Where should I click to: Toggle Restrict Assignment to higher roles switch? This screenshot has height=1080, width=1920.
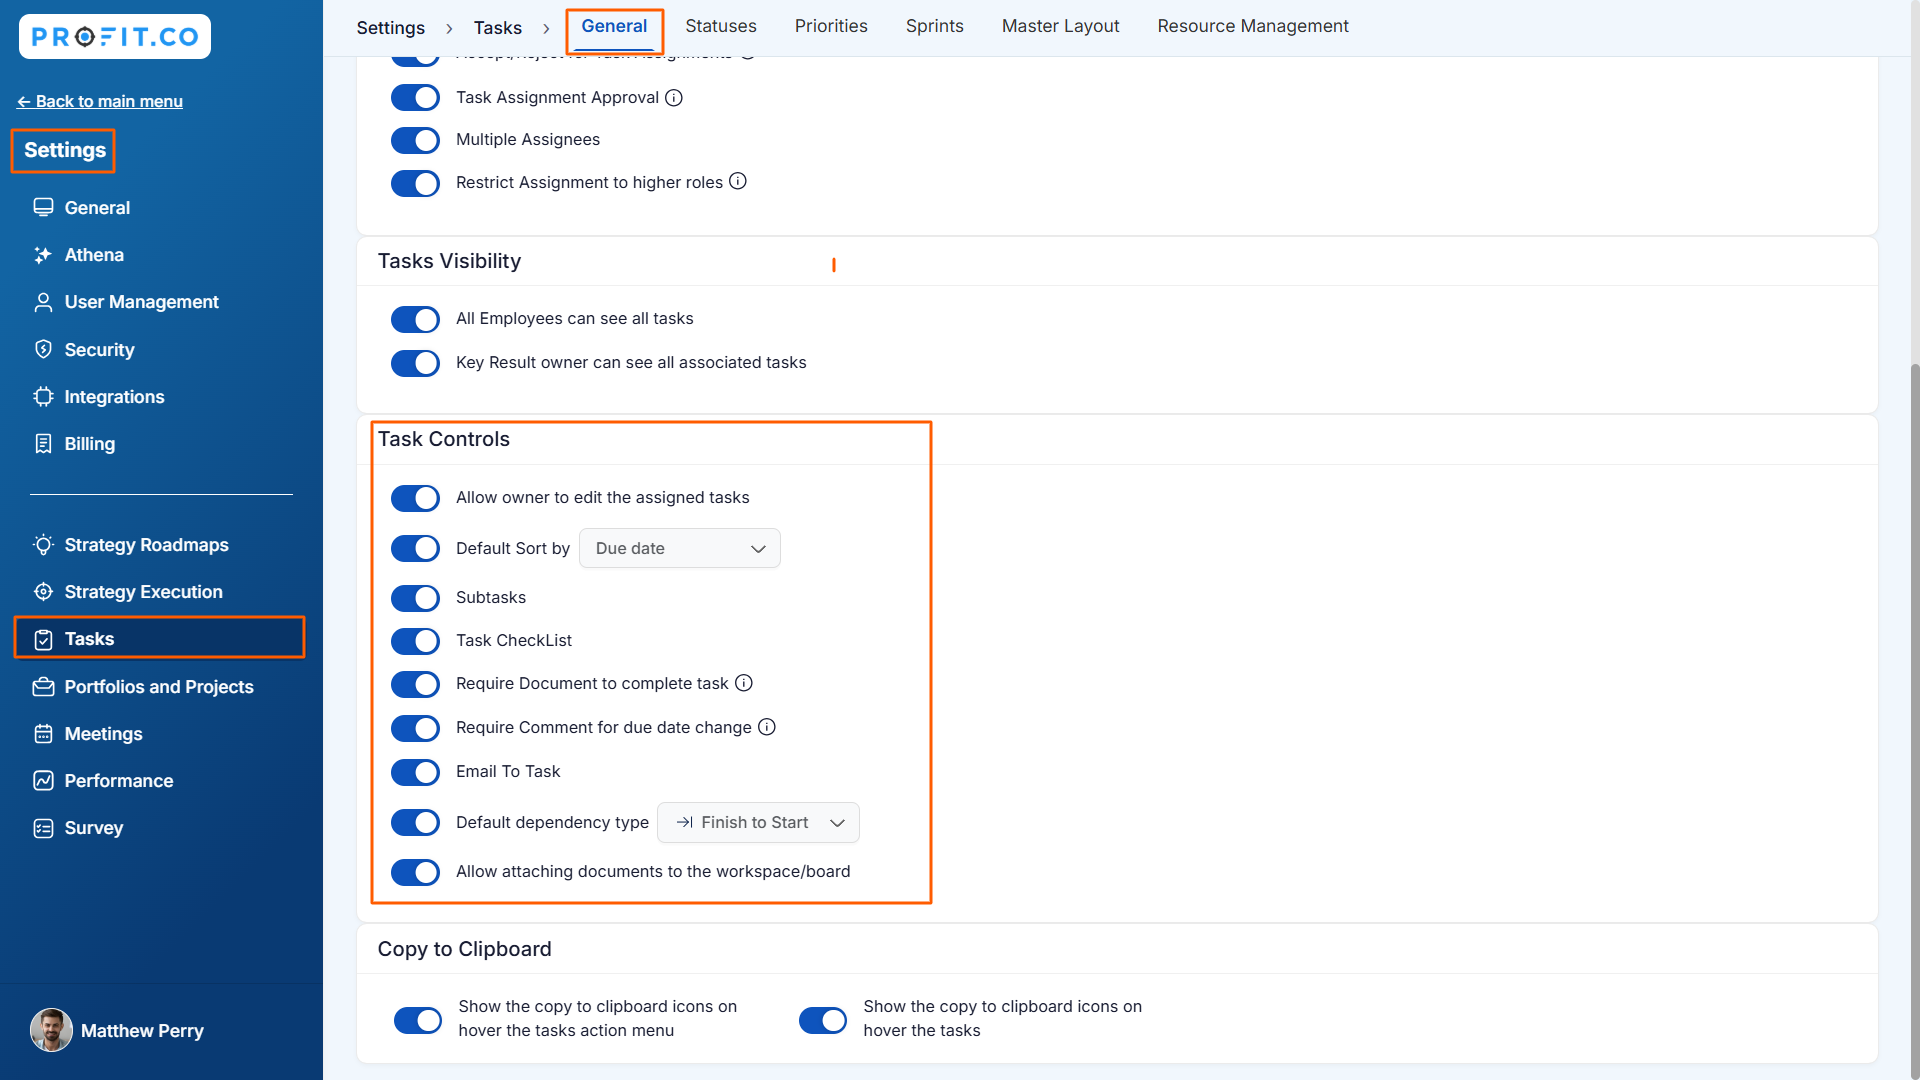415,183
